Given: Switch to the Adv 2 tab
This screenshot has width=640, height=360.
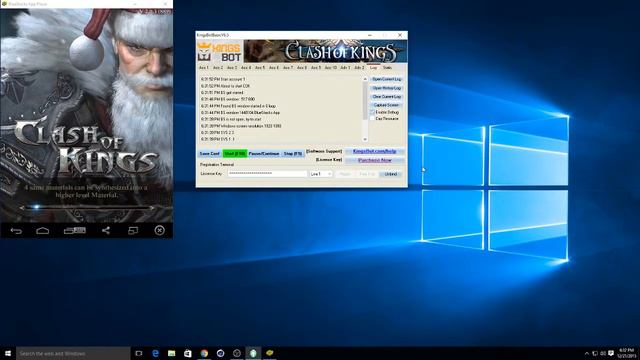Looking at the screenshot, I should point(359,67).
